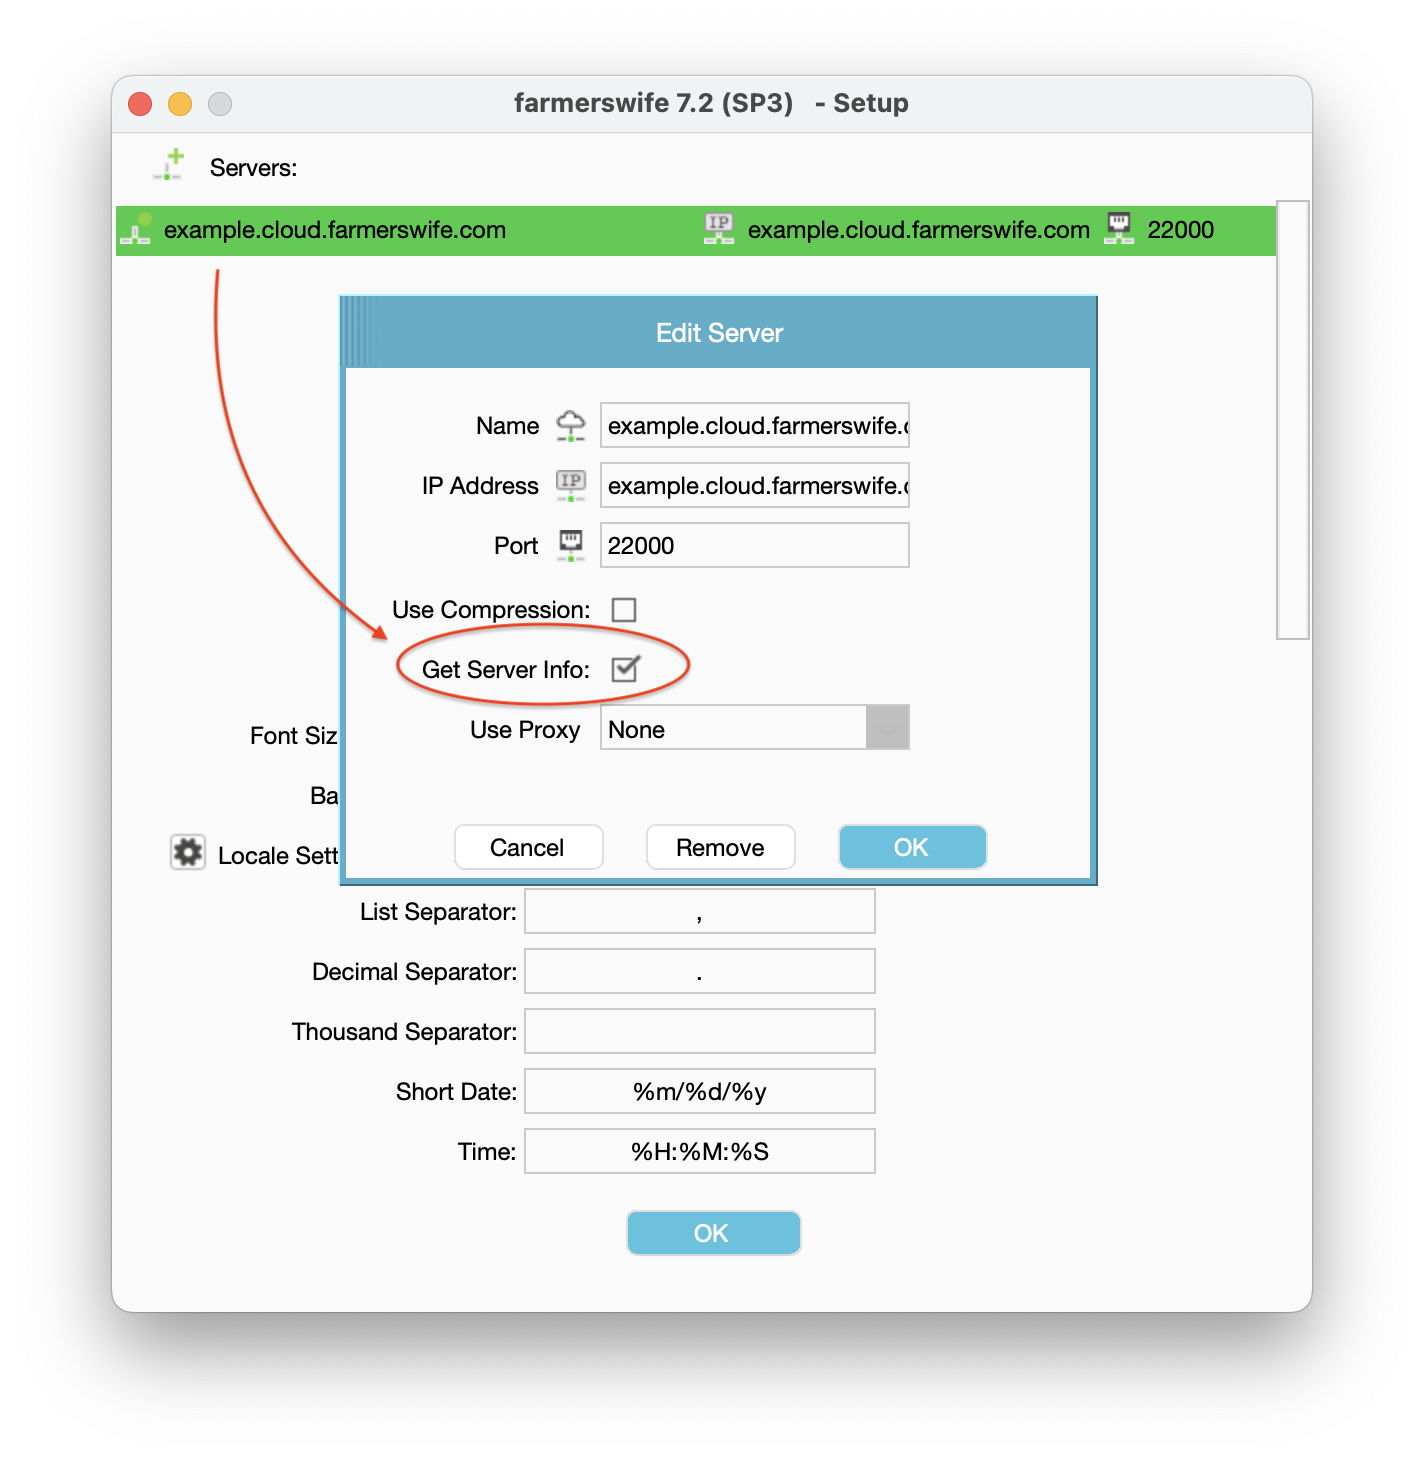Click the IP icon beside IP Address field
This screenshot has width=1424, height=1460.
tap(571, 485)
